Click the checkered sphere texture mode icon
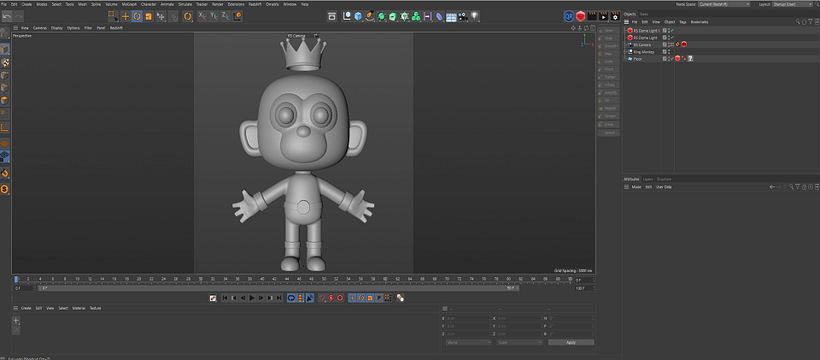The image size is (820, 360). (5, 62)
